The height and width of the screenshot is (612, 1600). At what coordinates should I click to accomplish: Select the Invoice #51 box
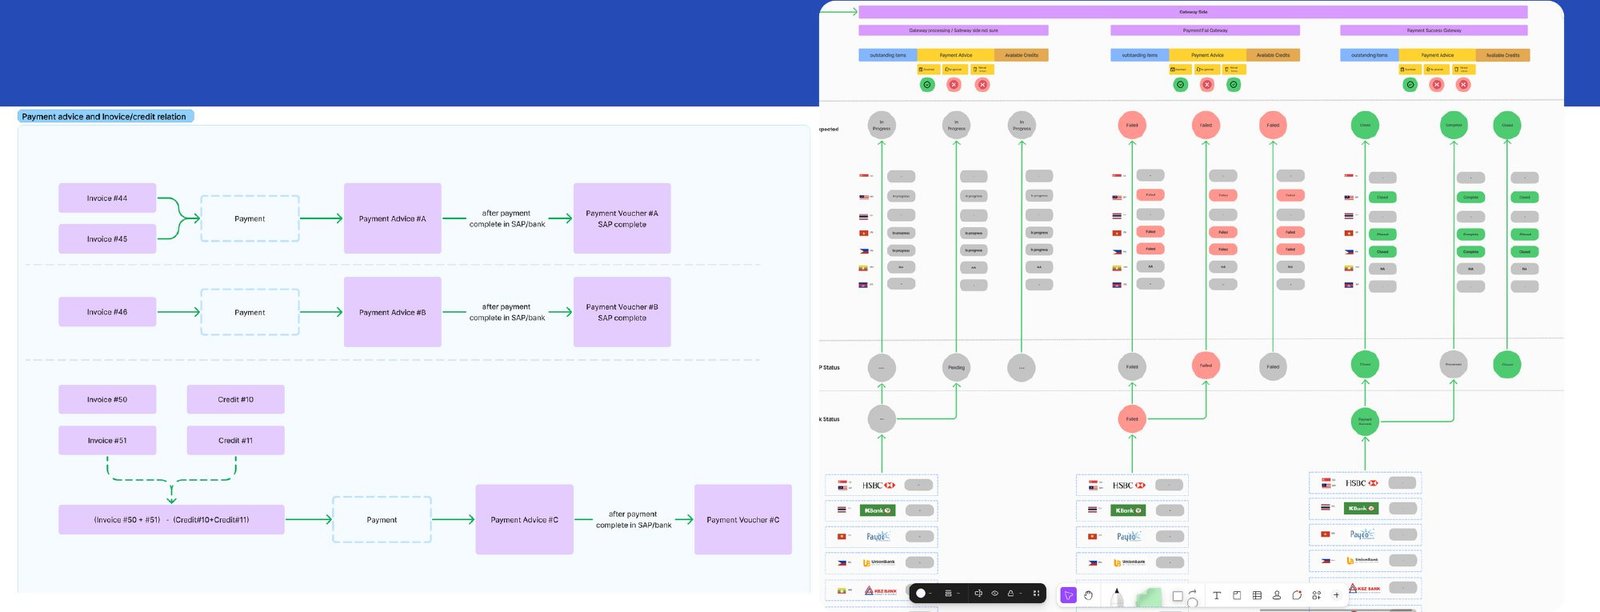[x=107, y=440]
